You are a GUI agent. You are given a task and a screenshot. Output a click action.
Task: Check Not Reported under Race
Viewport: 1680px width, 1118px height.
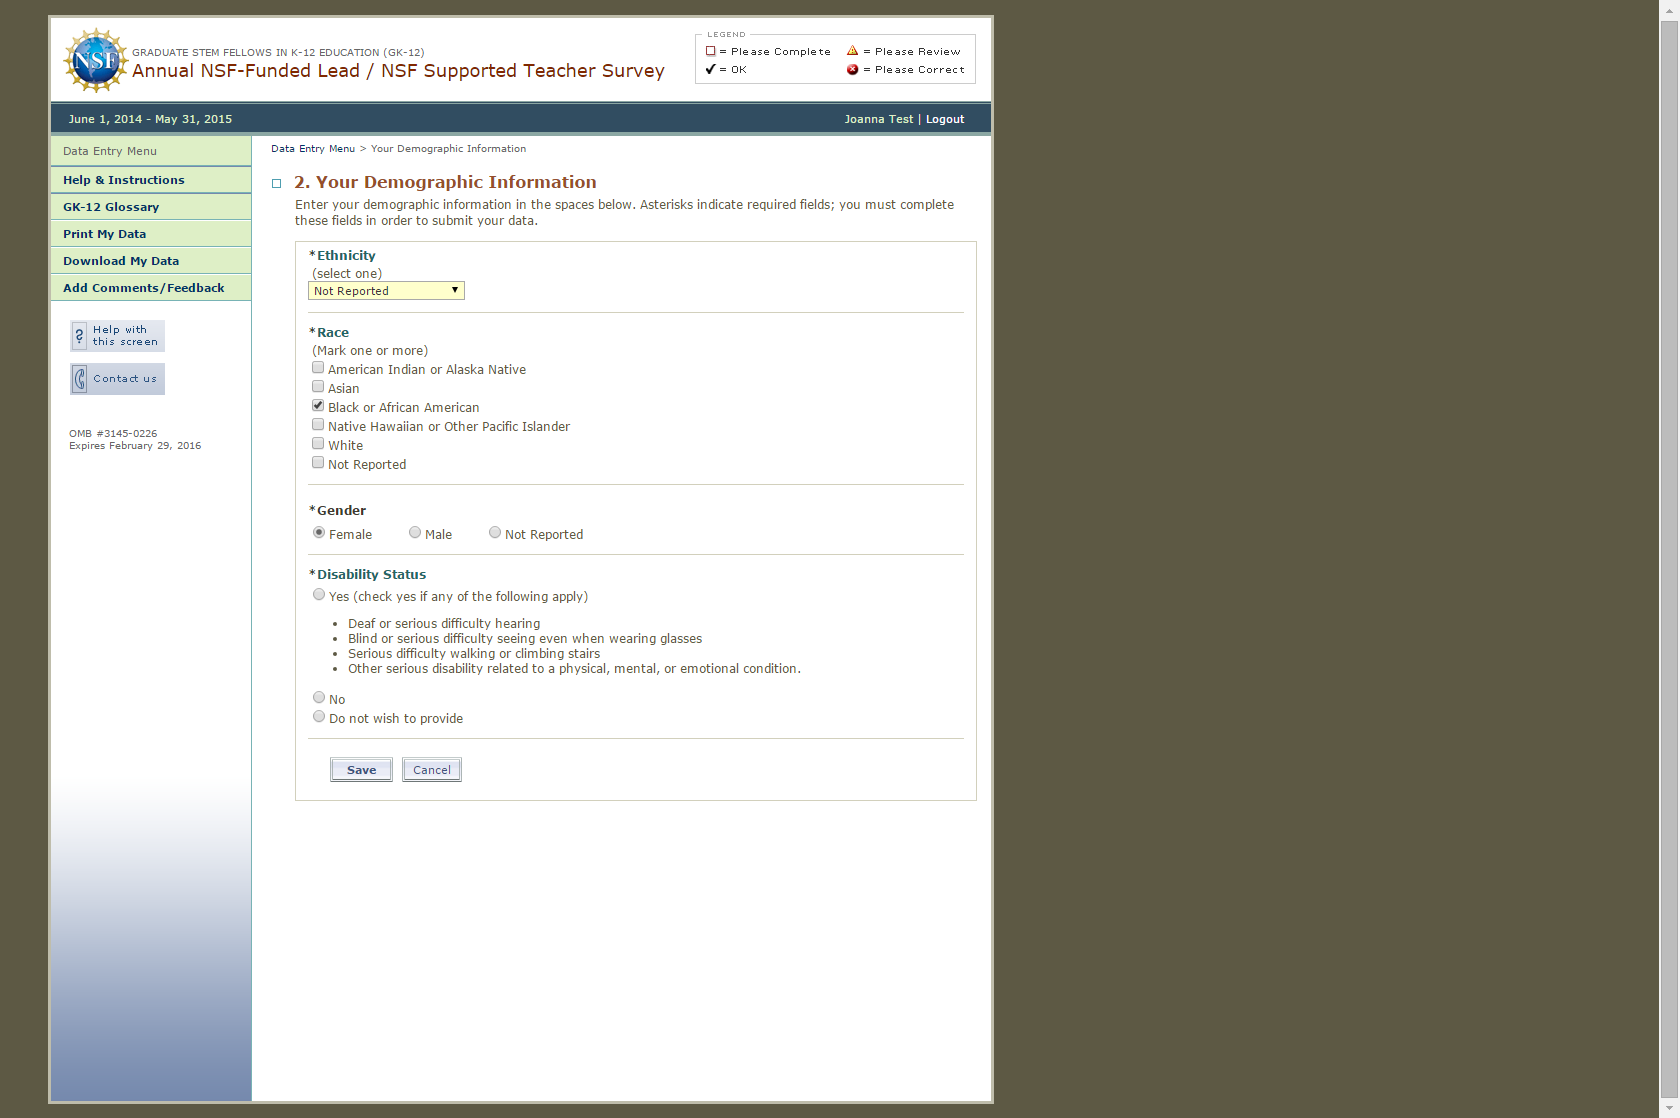point(318,463)
